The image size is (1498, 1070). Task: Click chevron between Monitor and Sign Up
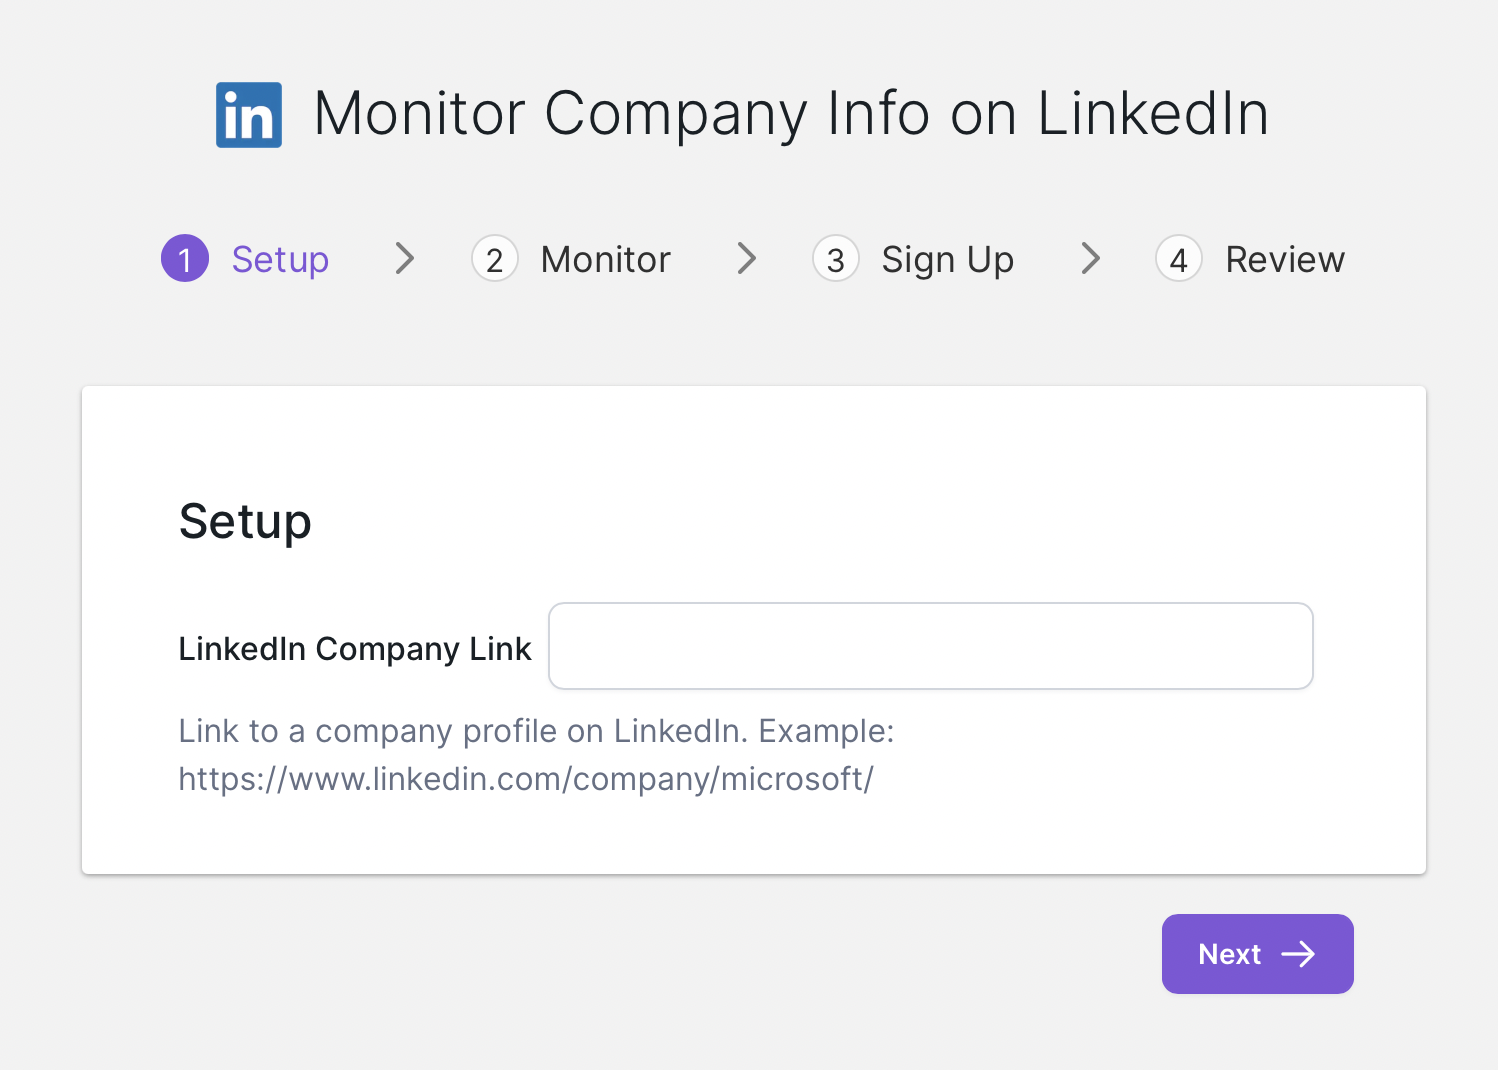click(x=747, y=258)
